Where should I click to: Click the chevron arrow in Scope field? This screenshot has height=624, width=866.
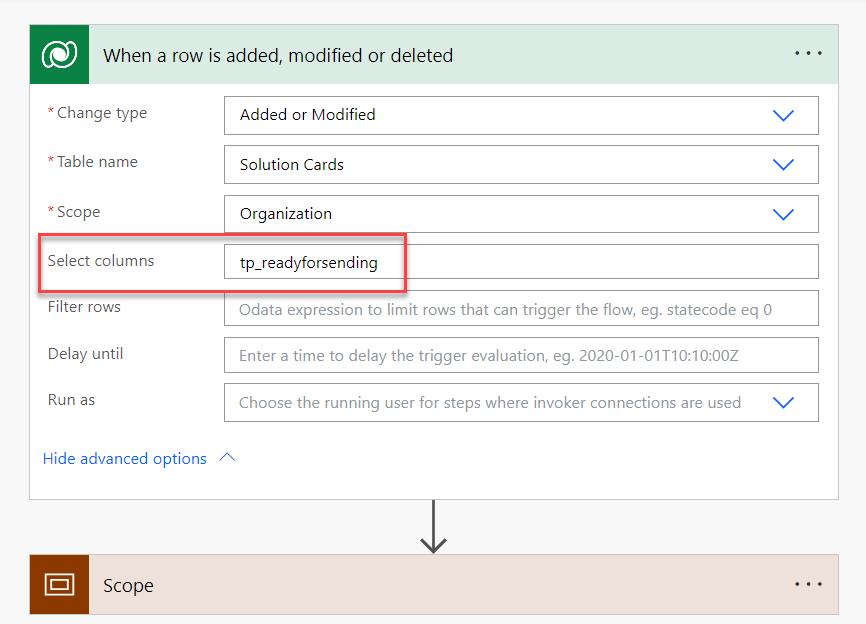tap(783, 214)
